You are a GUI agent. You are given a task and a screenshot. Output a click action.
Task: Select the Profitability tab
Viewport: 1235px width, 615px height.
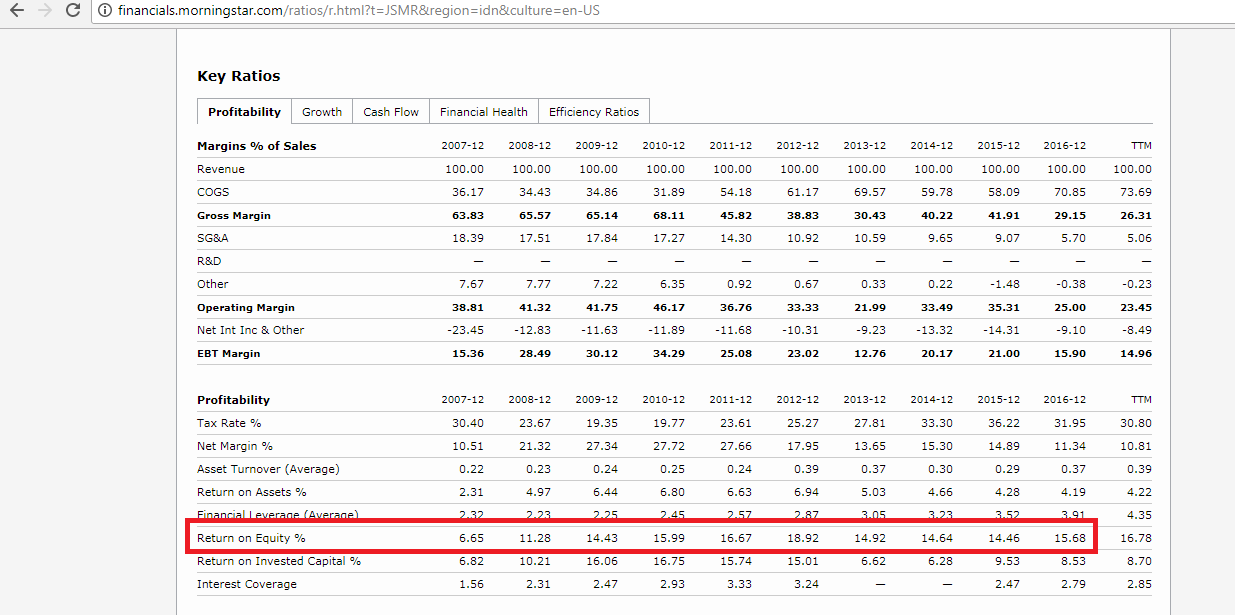point(244,111)
